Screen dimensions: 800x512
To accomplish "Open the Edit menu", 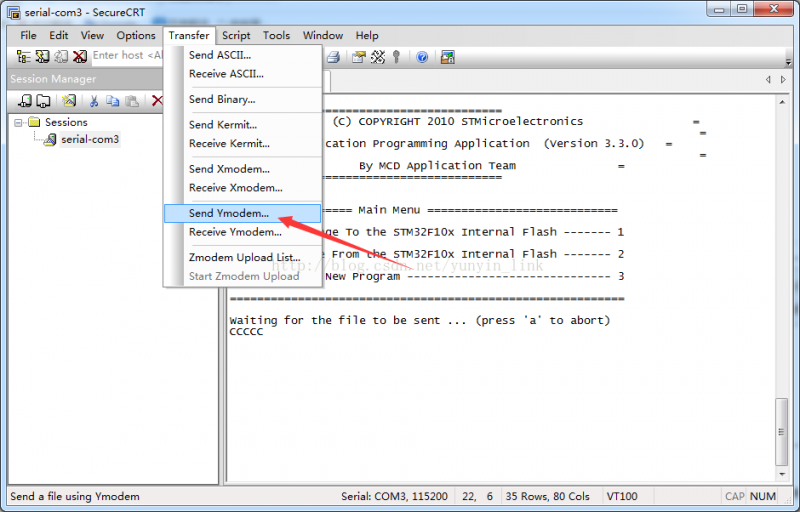I will (x=59, y=35).
